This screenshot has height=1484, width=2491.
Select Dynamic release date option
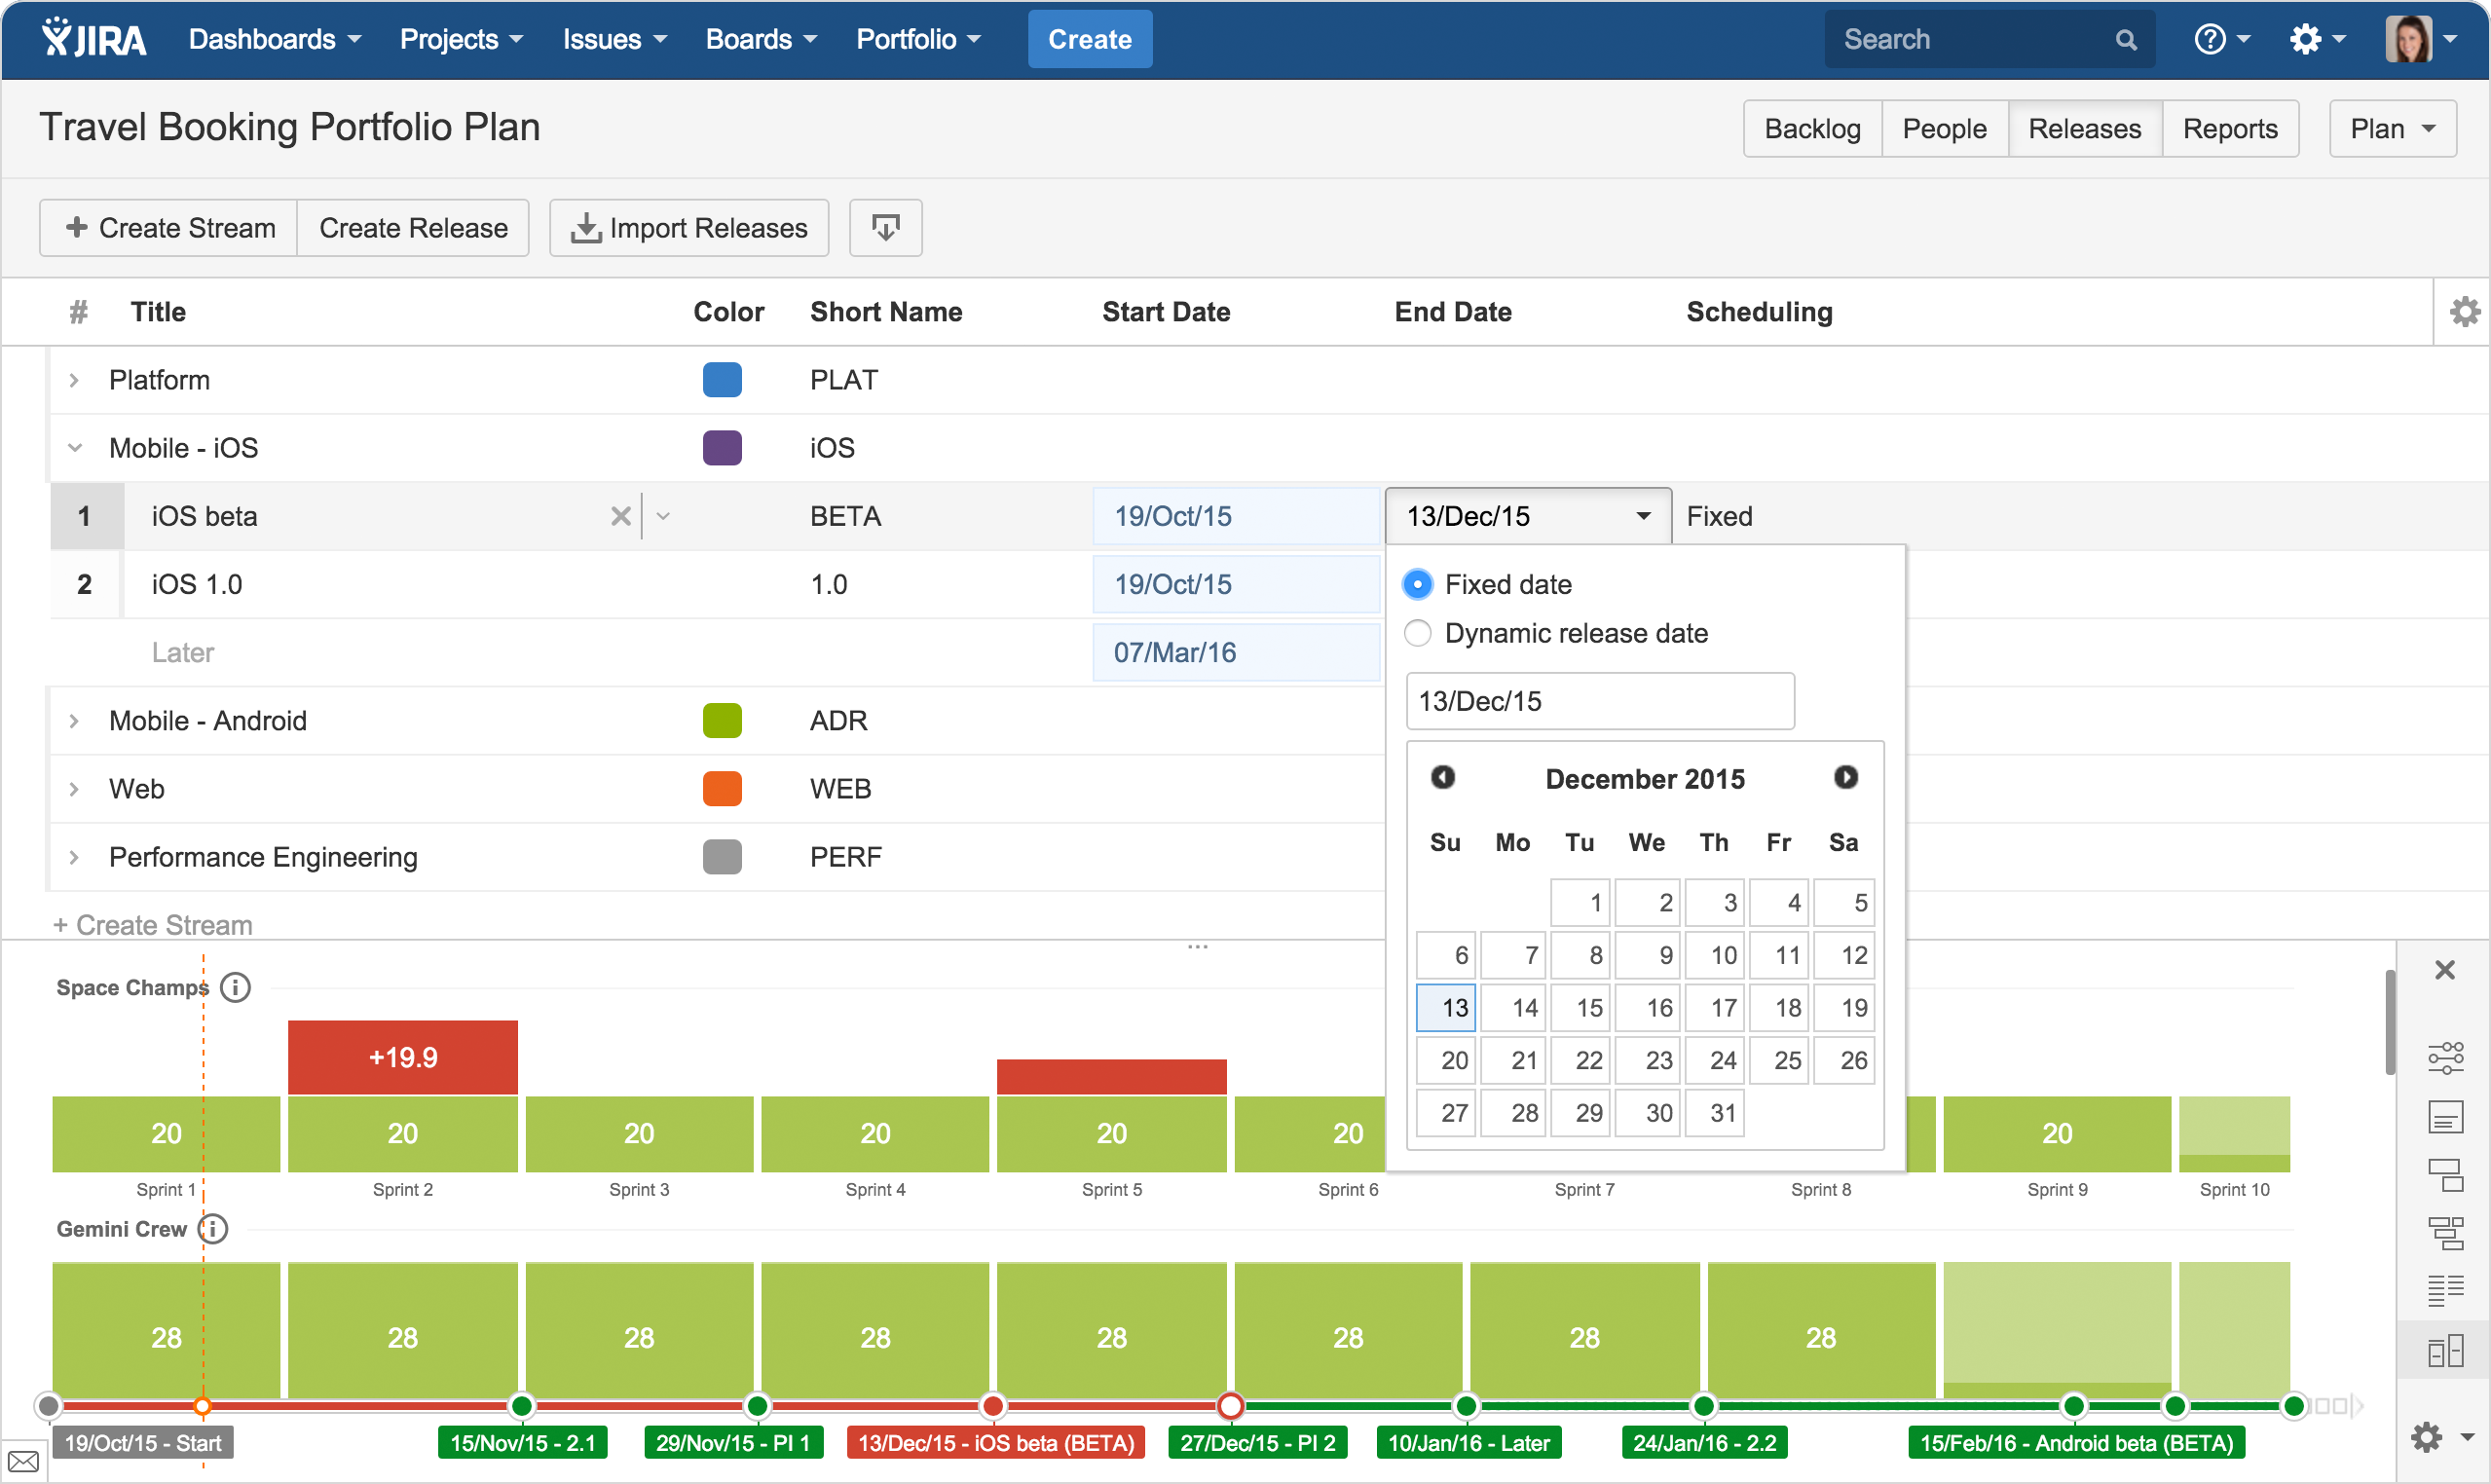pos(1417,633)
